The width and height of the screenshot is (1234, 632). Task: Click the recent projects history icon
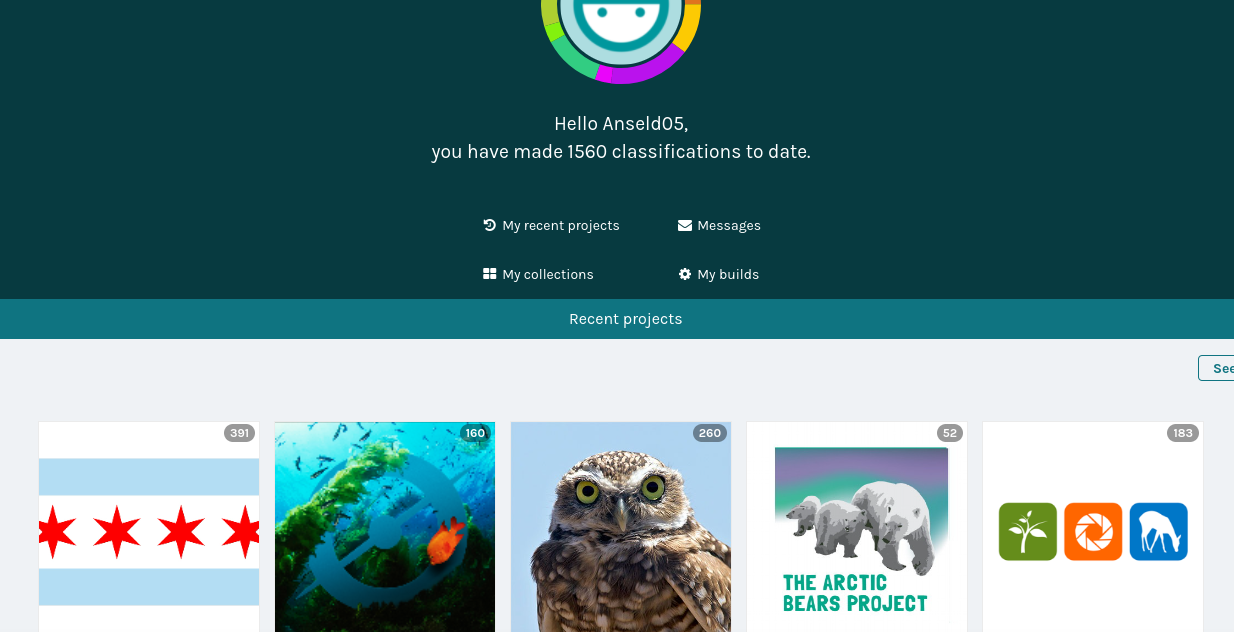(489, 225)
